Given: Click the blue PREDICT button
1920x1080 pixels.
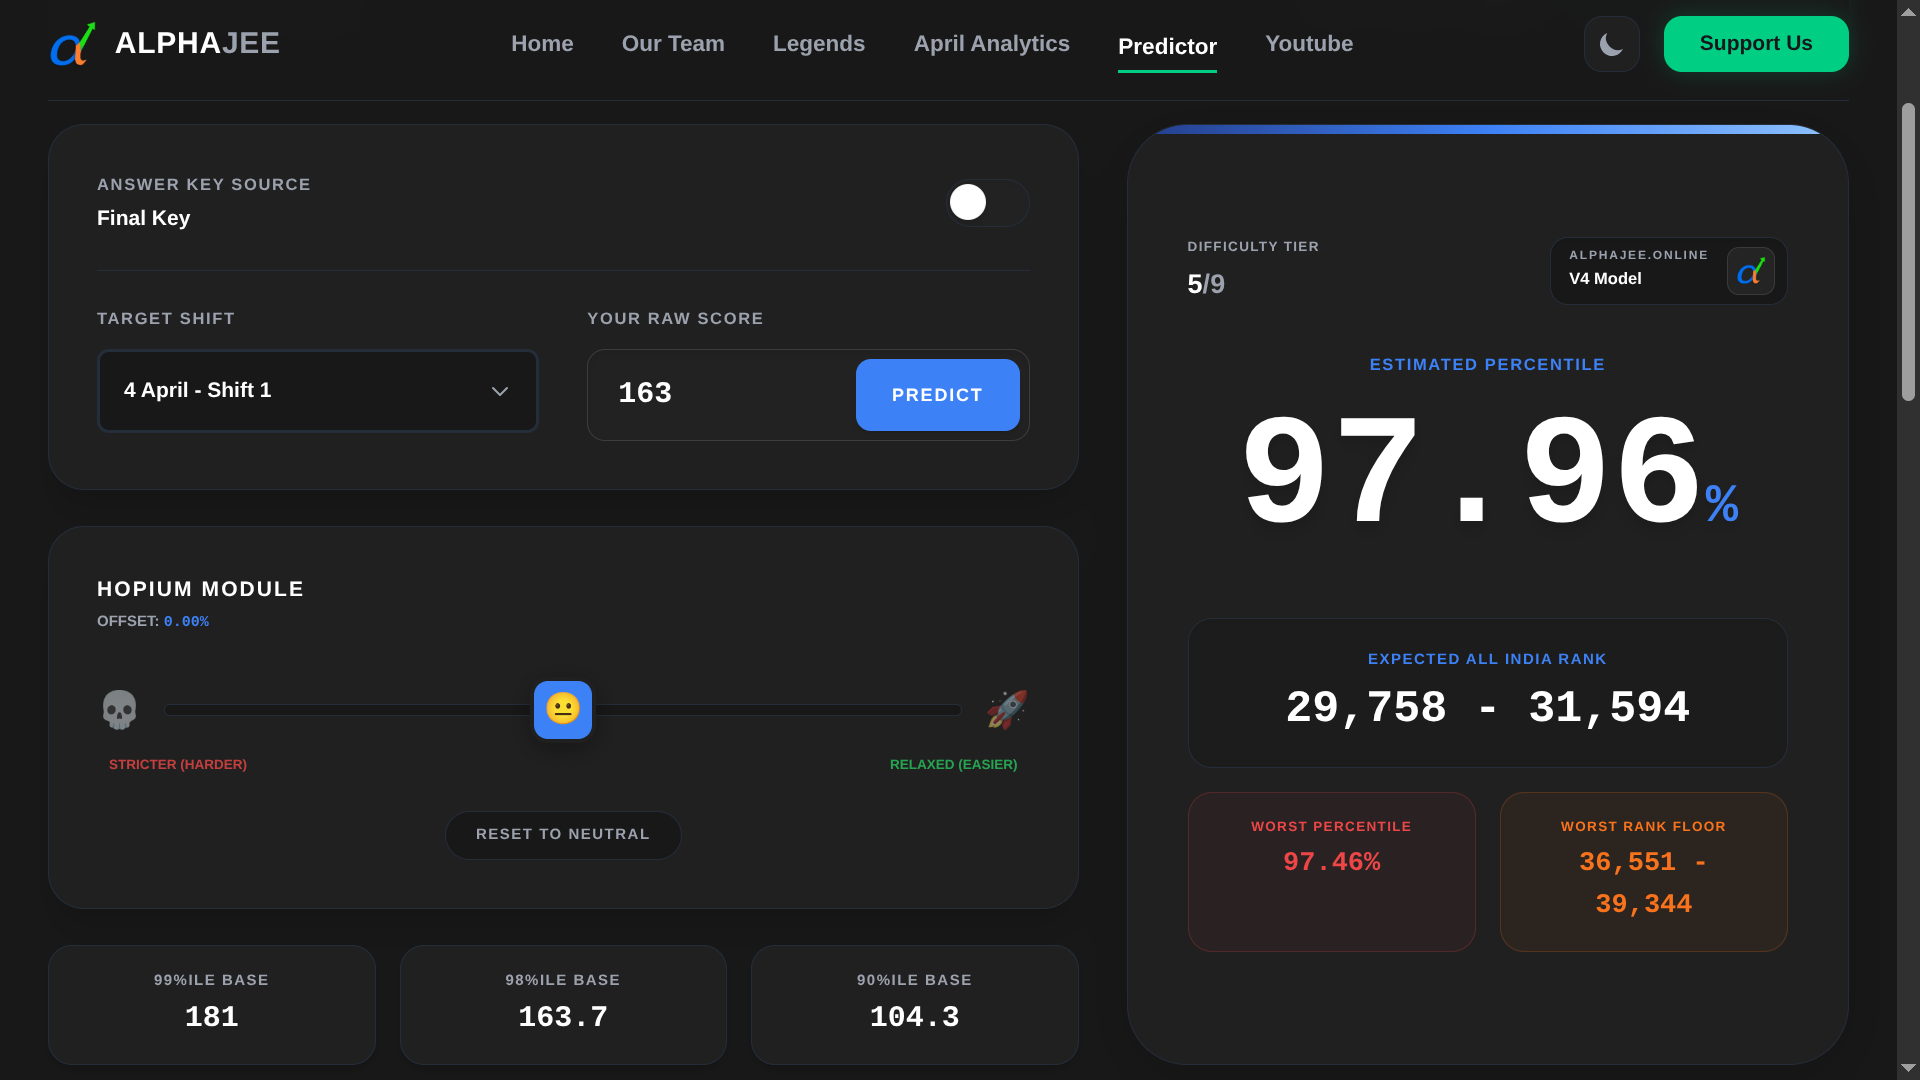Looking at the screenshot, I should coord(937,395).
